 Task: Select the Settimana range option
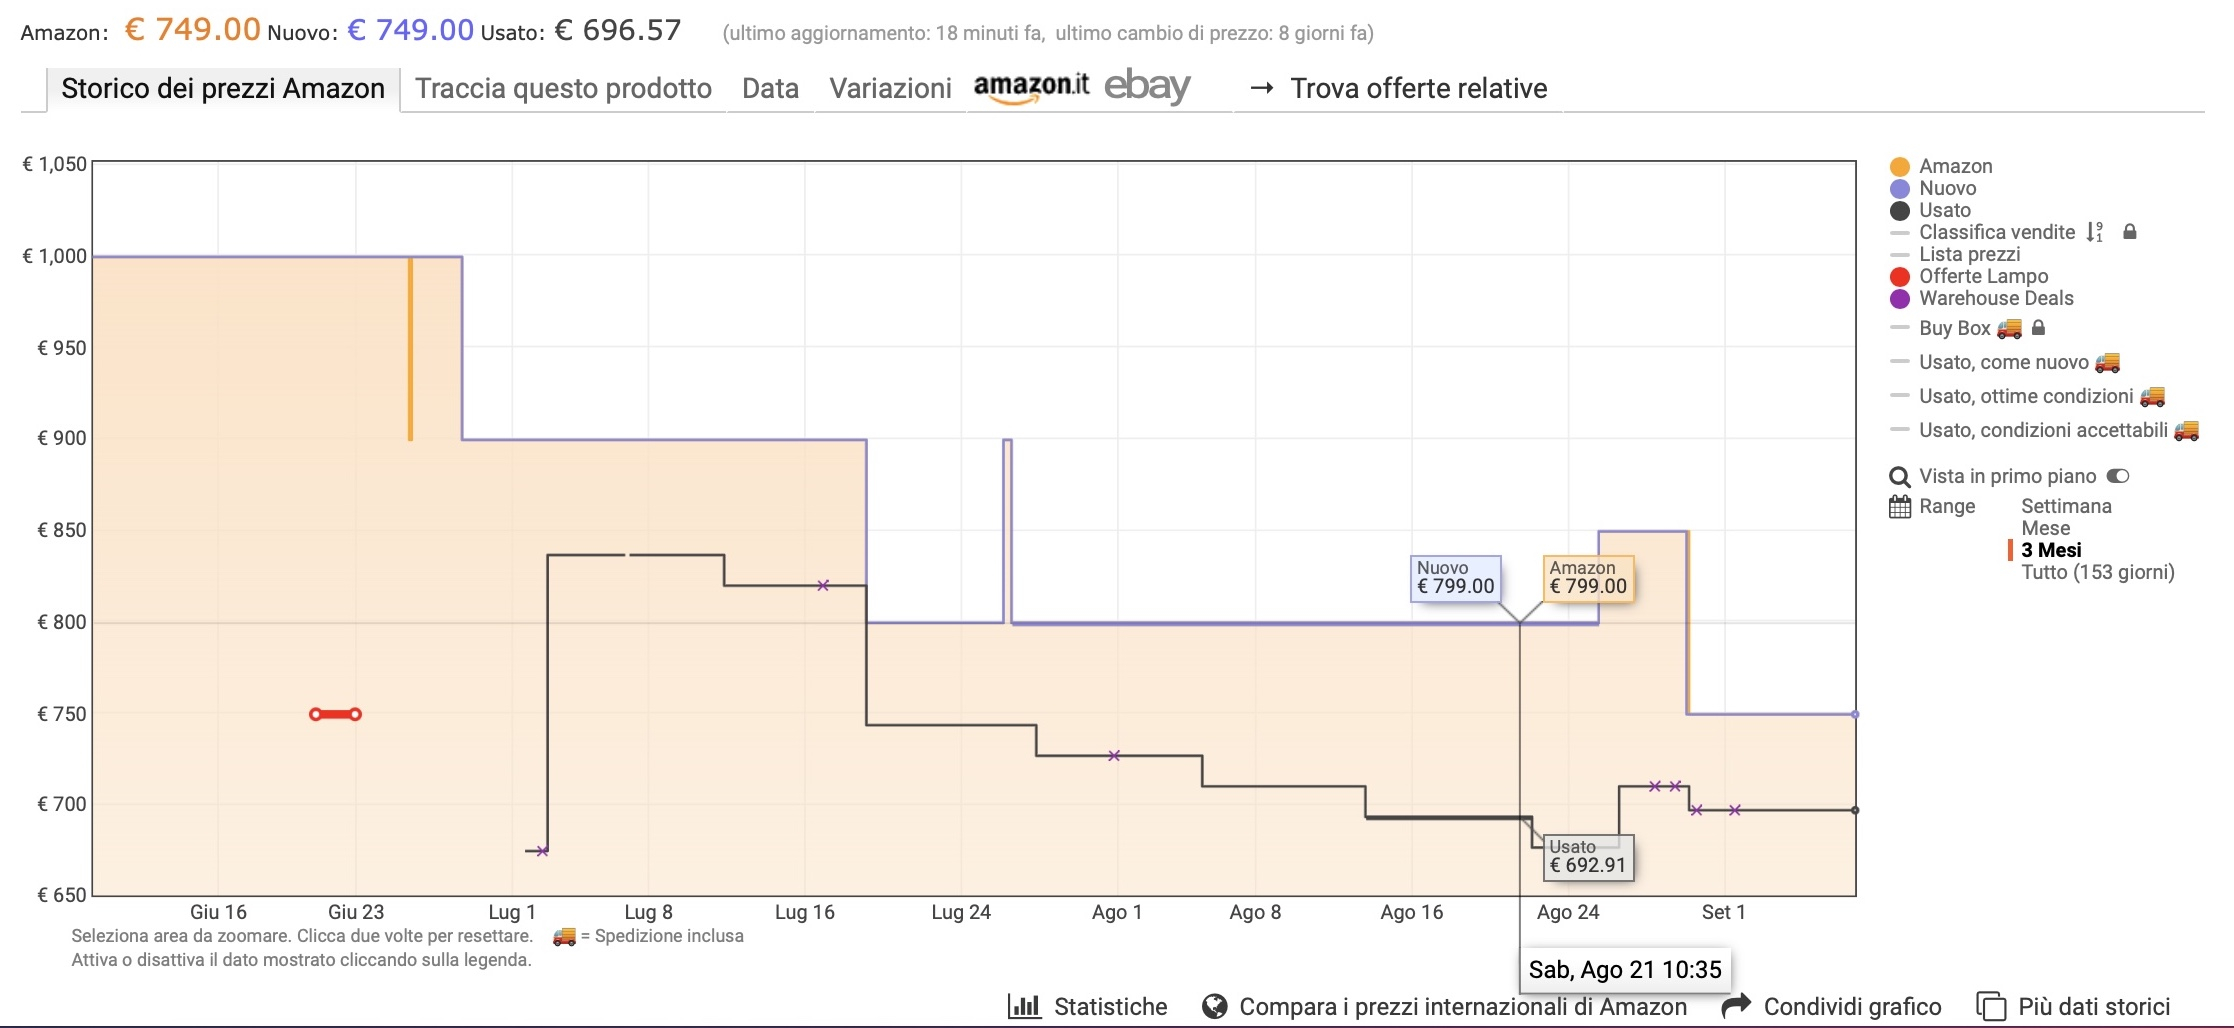(2066, 506)
